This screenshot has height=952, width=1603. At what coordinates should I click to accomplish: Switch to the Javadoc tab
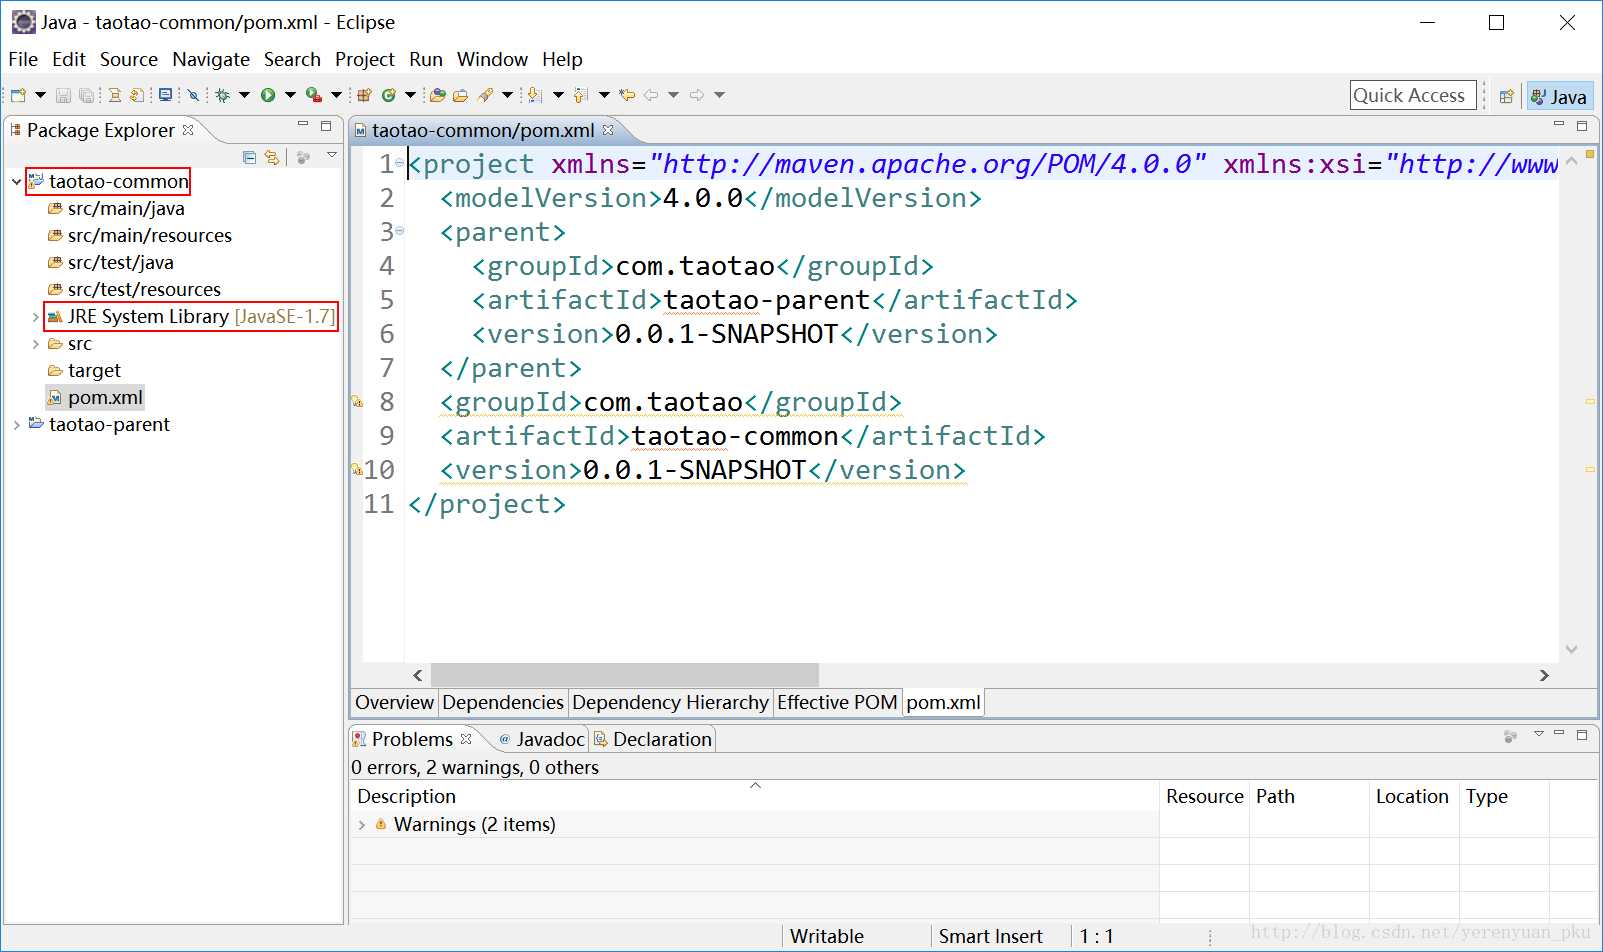click(x=542, y=739)
